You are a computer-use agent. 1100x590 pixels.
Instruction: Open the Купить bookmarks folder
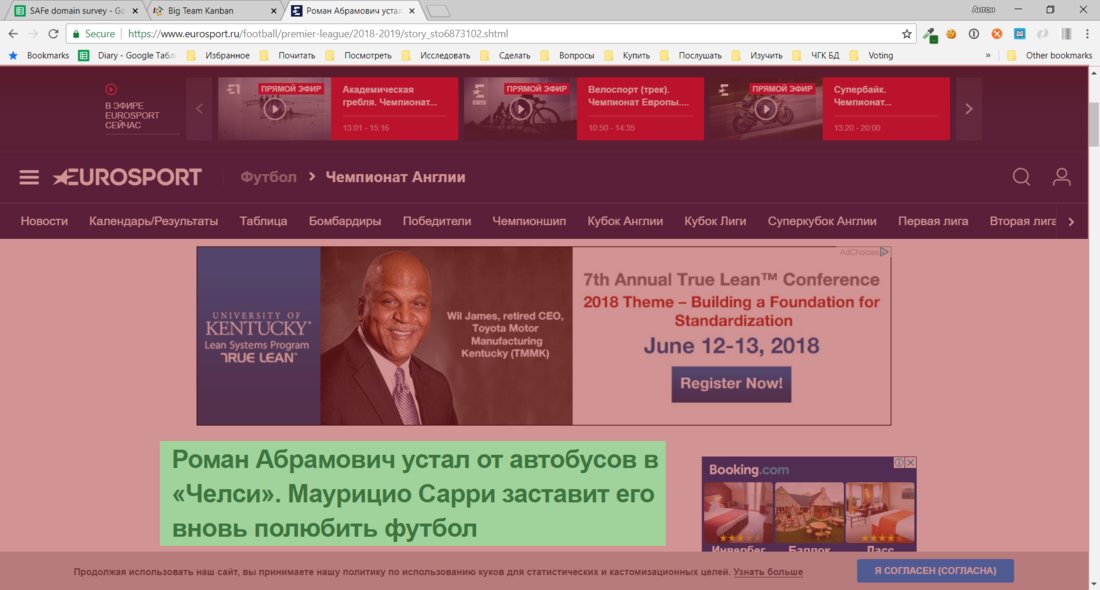[x=627, y=55]
